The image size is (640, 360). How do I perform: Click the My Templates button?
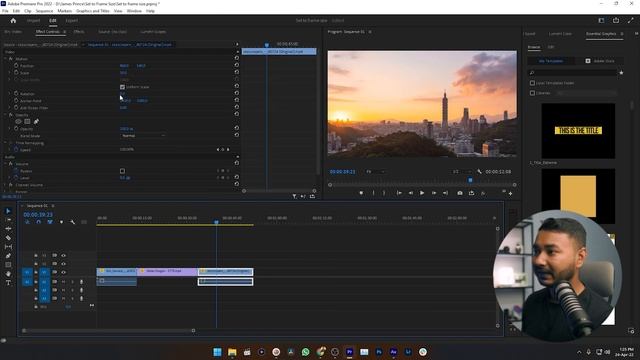(551, 61)
